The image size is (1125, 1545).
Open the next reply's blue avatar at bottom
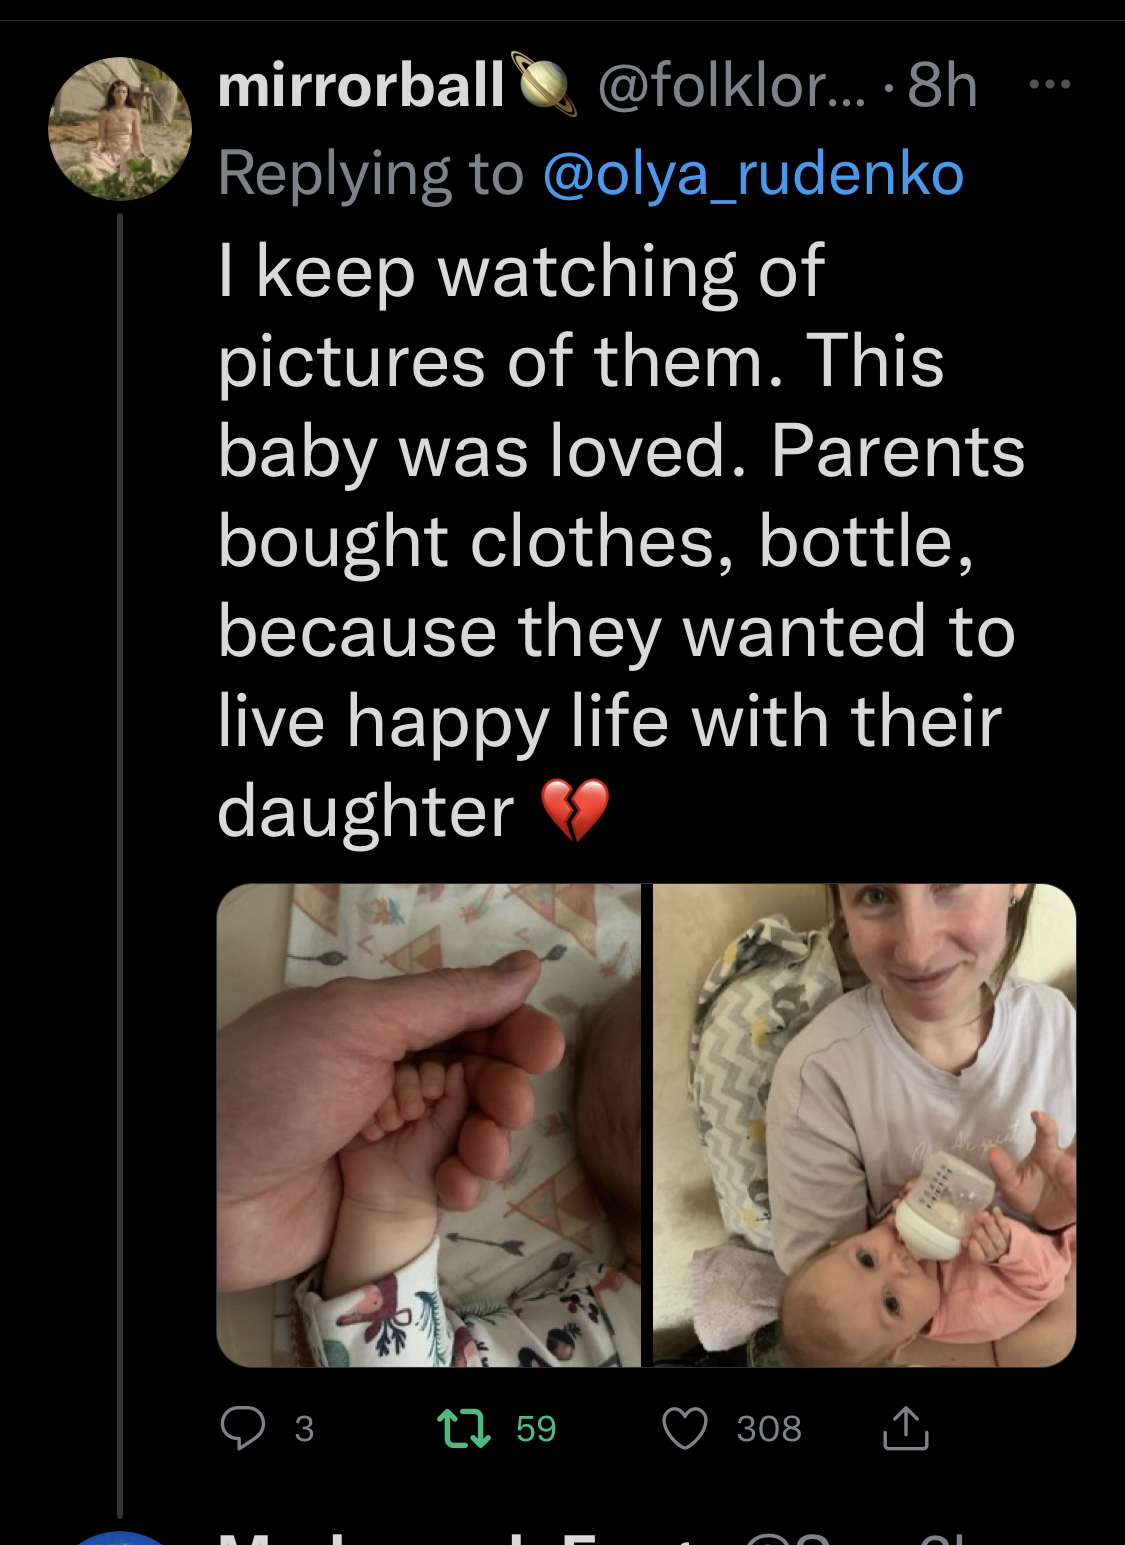(120, 1537)
